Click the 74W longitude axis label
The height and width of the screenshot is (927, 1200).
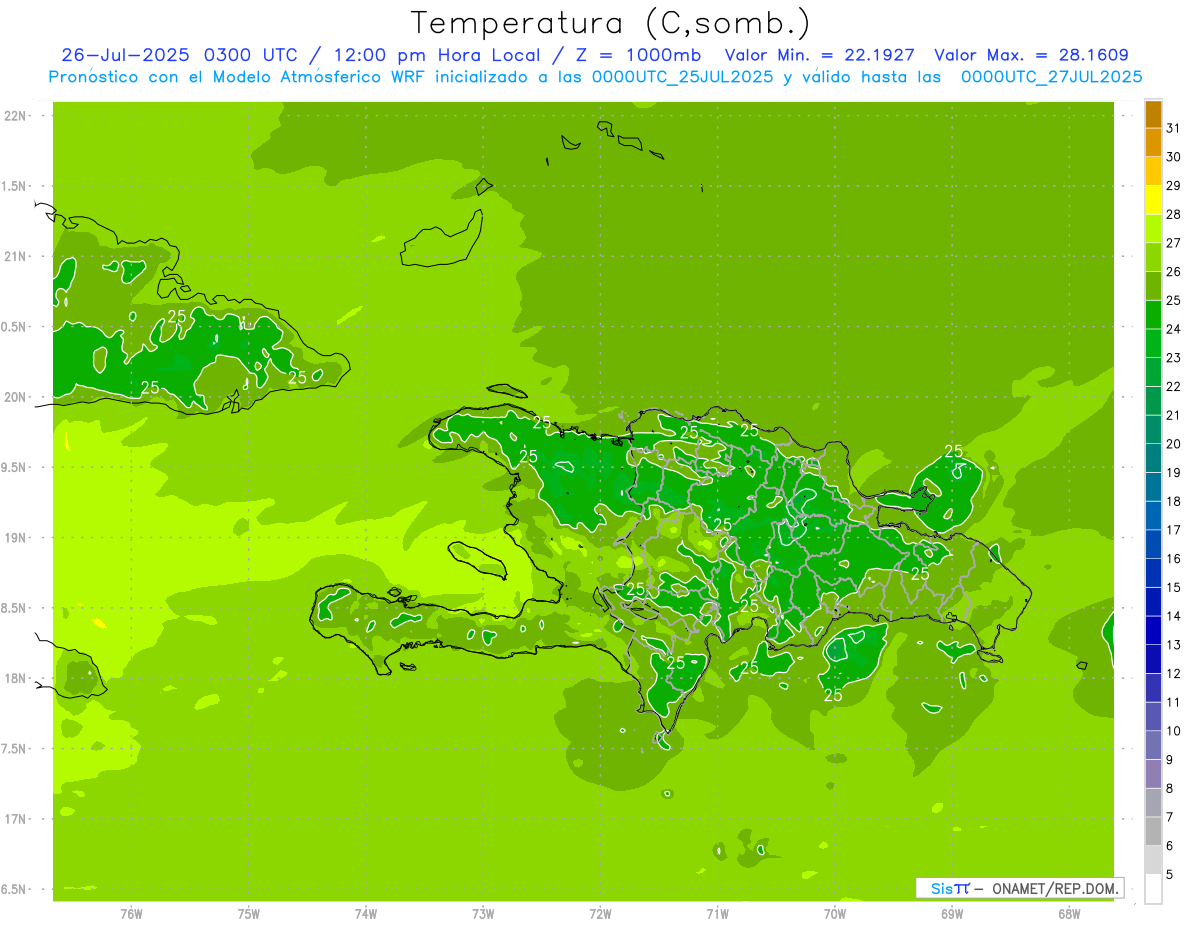tap(366, 913)
